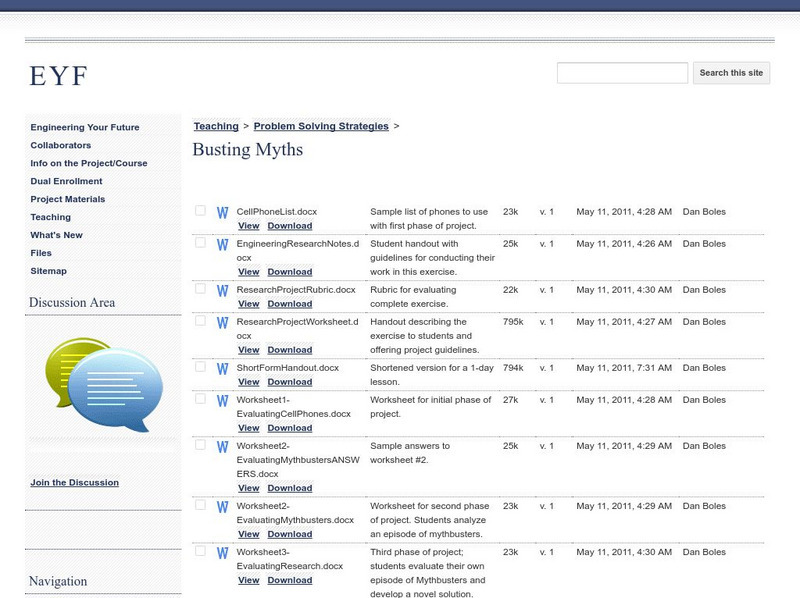
Task: Click Word icon beside Worksheet1-EvaluatingCellPhones.docx
Action: click(x=223, y=401)
